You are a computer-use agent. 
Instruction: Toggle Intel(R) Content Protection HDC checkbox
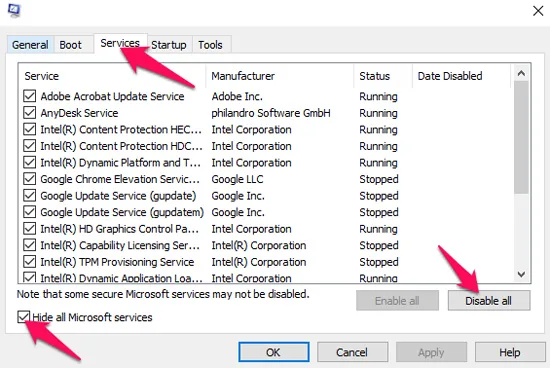point(29,146)
